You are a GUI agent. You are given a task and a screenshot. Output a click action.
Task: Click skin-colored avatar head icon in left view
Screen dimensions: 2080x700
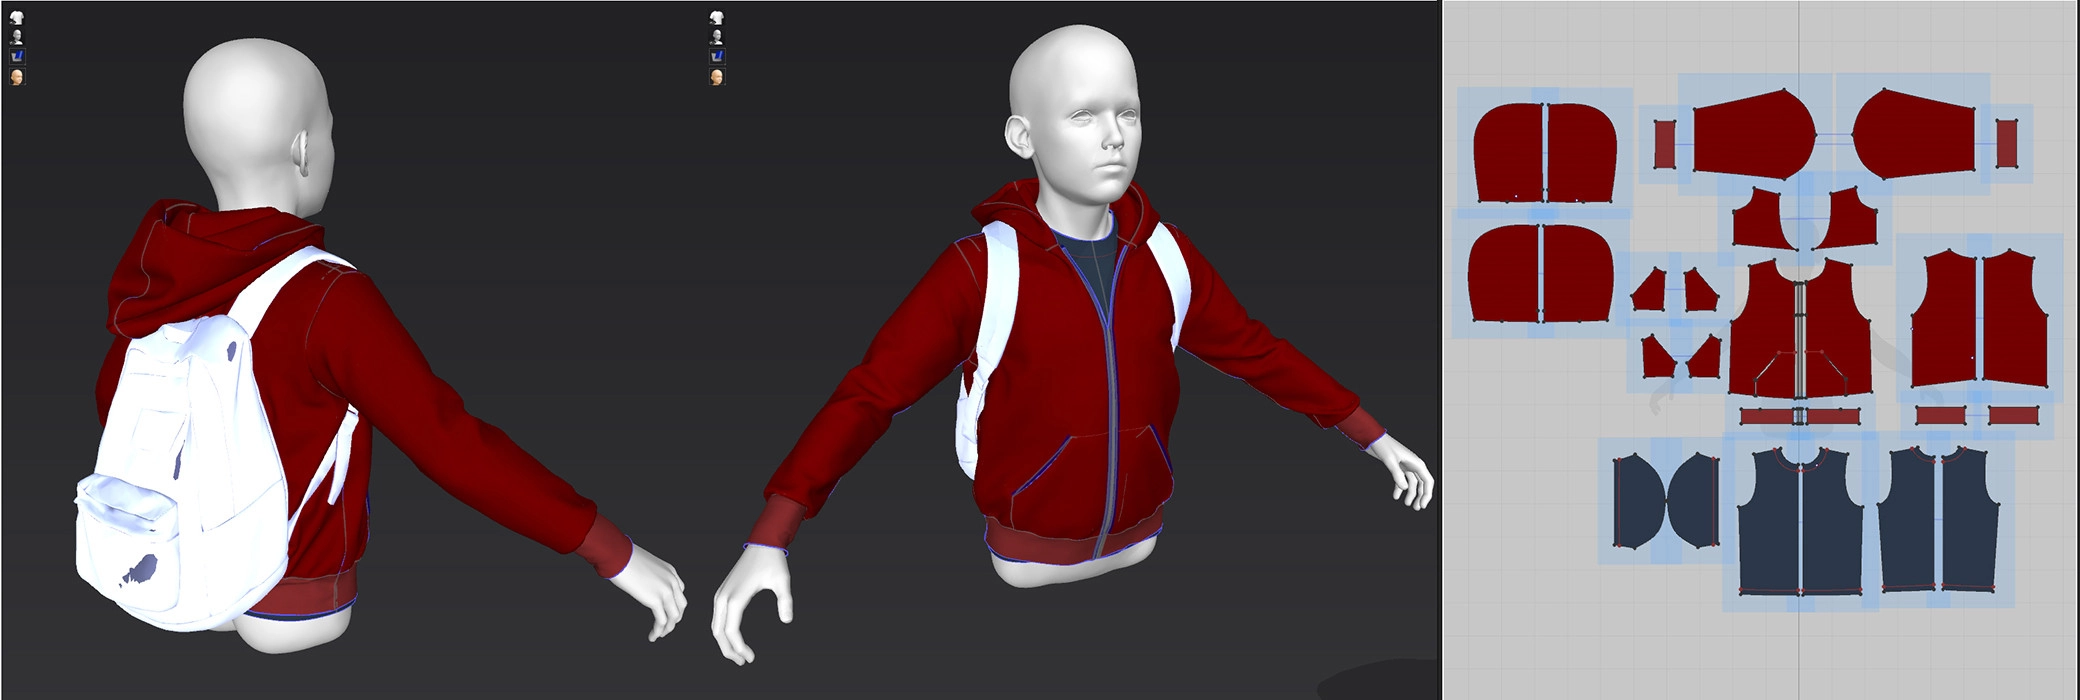tap(17, 77)
